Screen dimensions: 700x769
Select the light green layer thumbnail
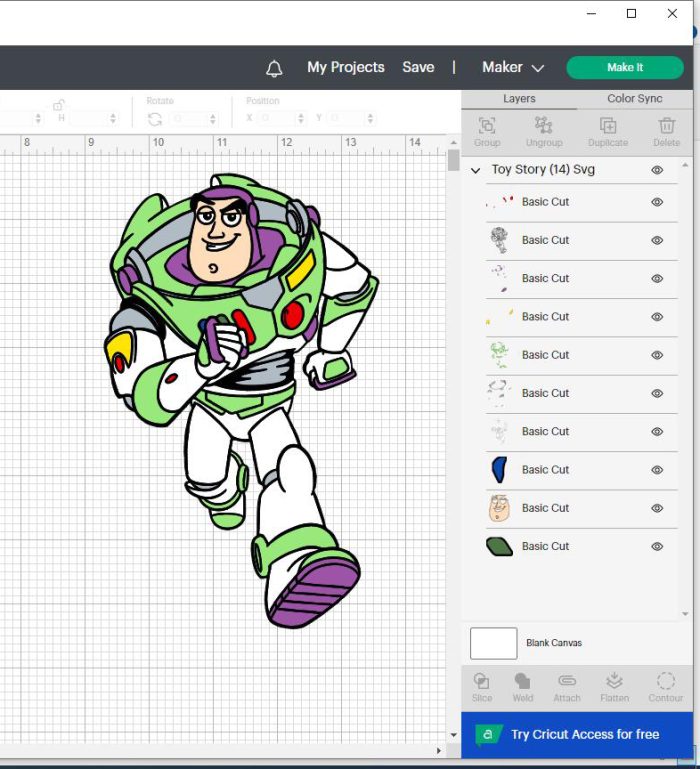(x=499, y=355)
